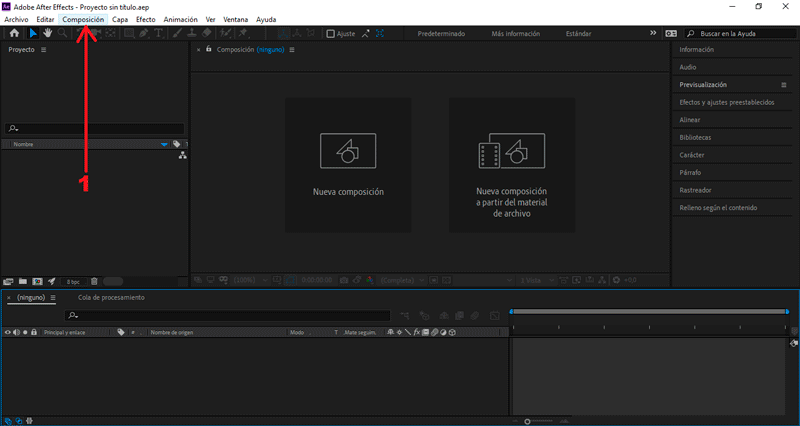Click New composition from footage icon
The height and width of the screenshot is (426, 800).
tap(511, 150)
